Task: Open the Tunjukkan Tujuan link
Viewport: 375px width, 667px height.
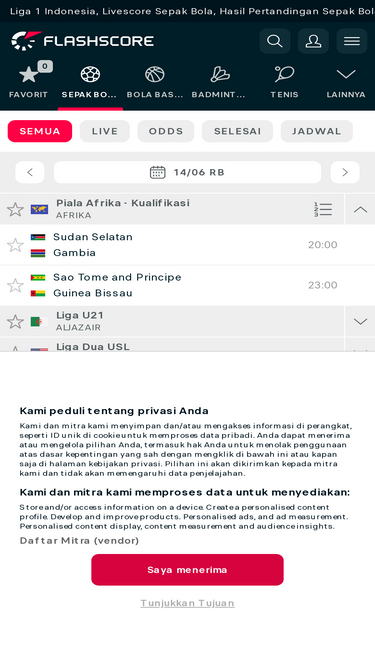Action: (x=188, y=603)
